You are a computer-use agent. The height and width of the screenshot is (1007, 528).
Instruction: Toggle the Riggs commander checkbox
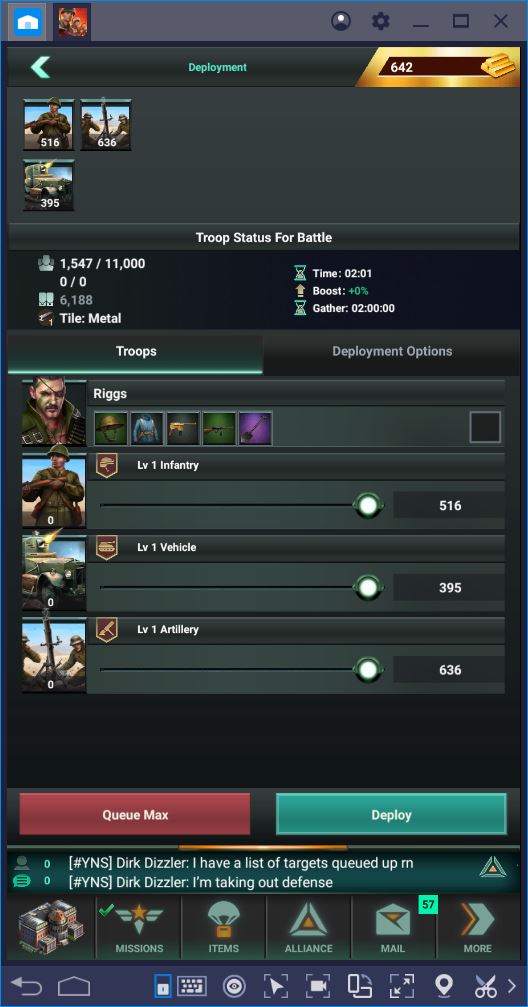485,428
